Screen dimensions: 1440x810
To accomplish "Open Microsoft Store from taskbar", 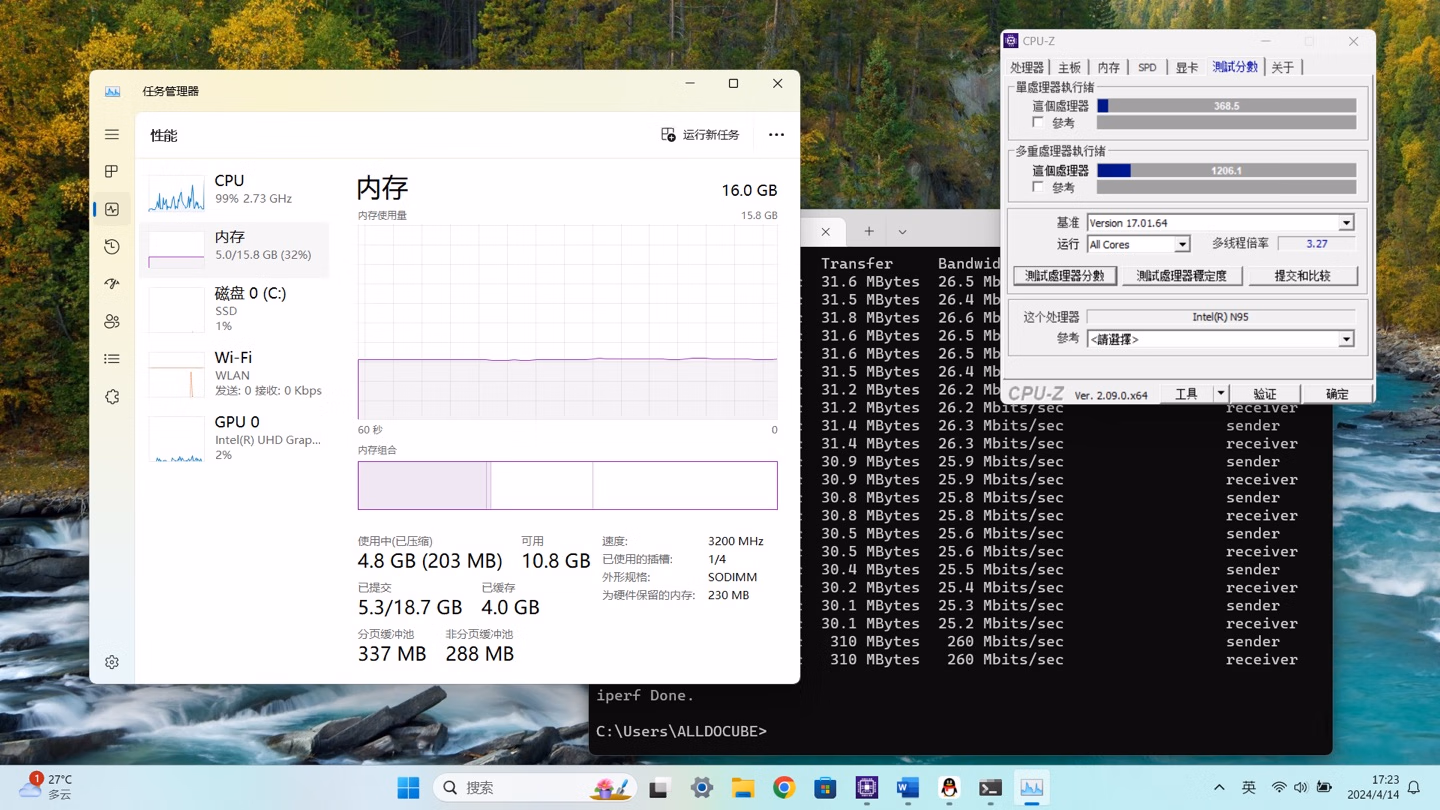I will [x=825, y=788].
